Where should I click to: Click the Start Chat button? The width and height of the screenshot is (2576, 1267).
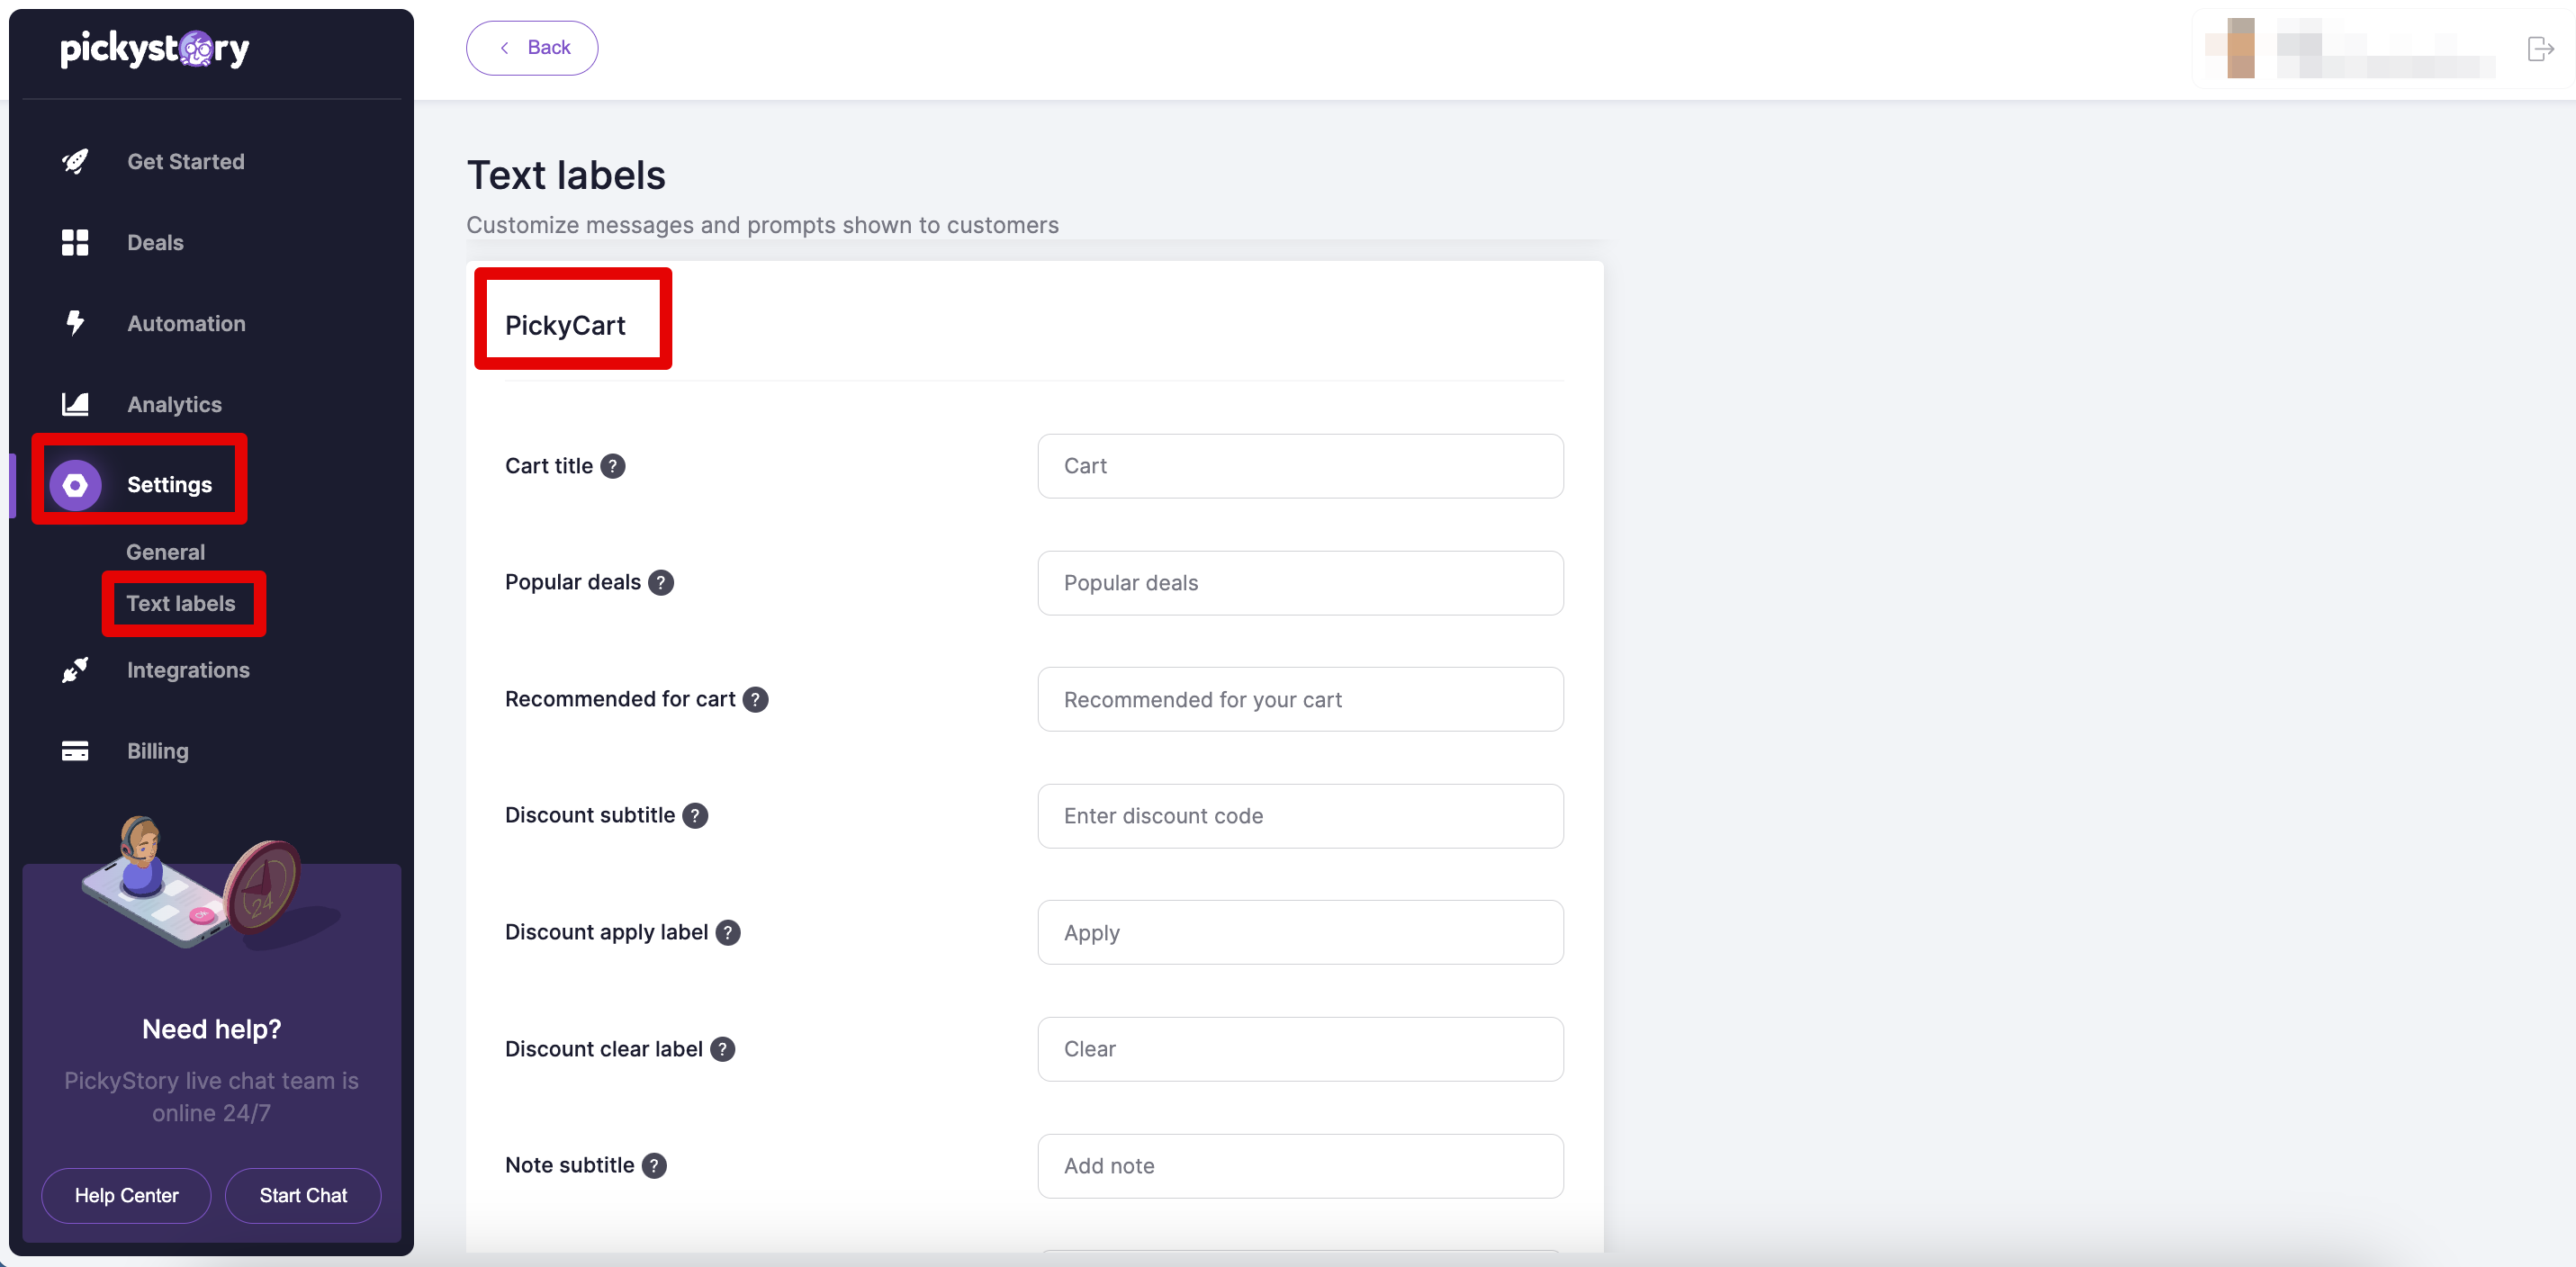tap(303, 1196)
